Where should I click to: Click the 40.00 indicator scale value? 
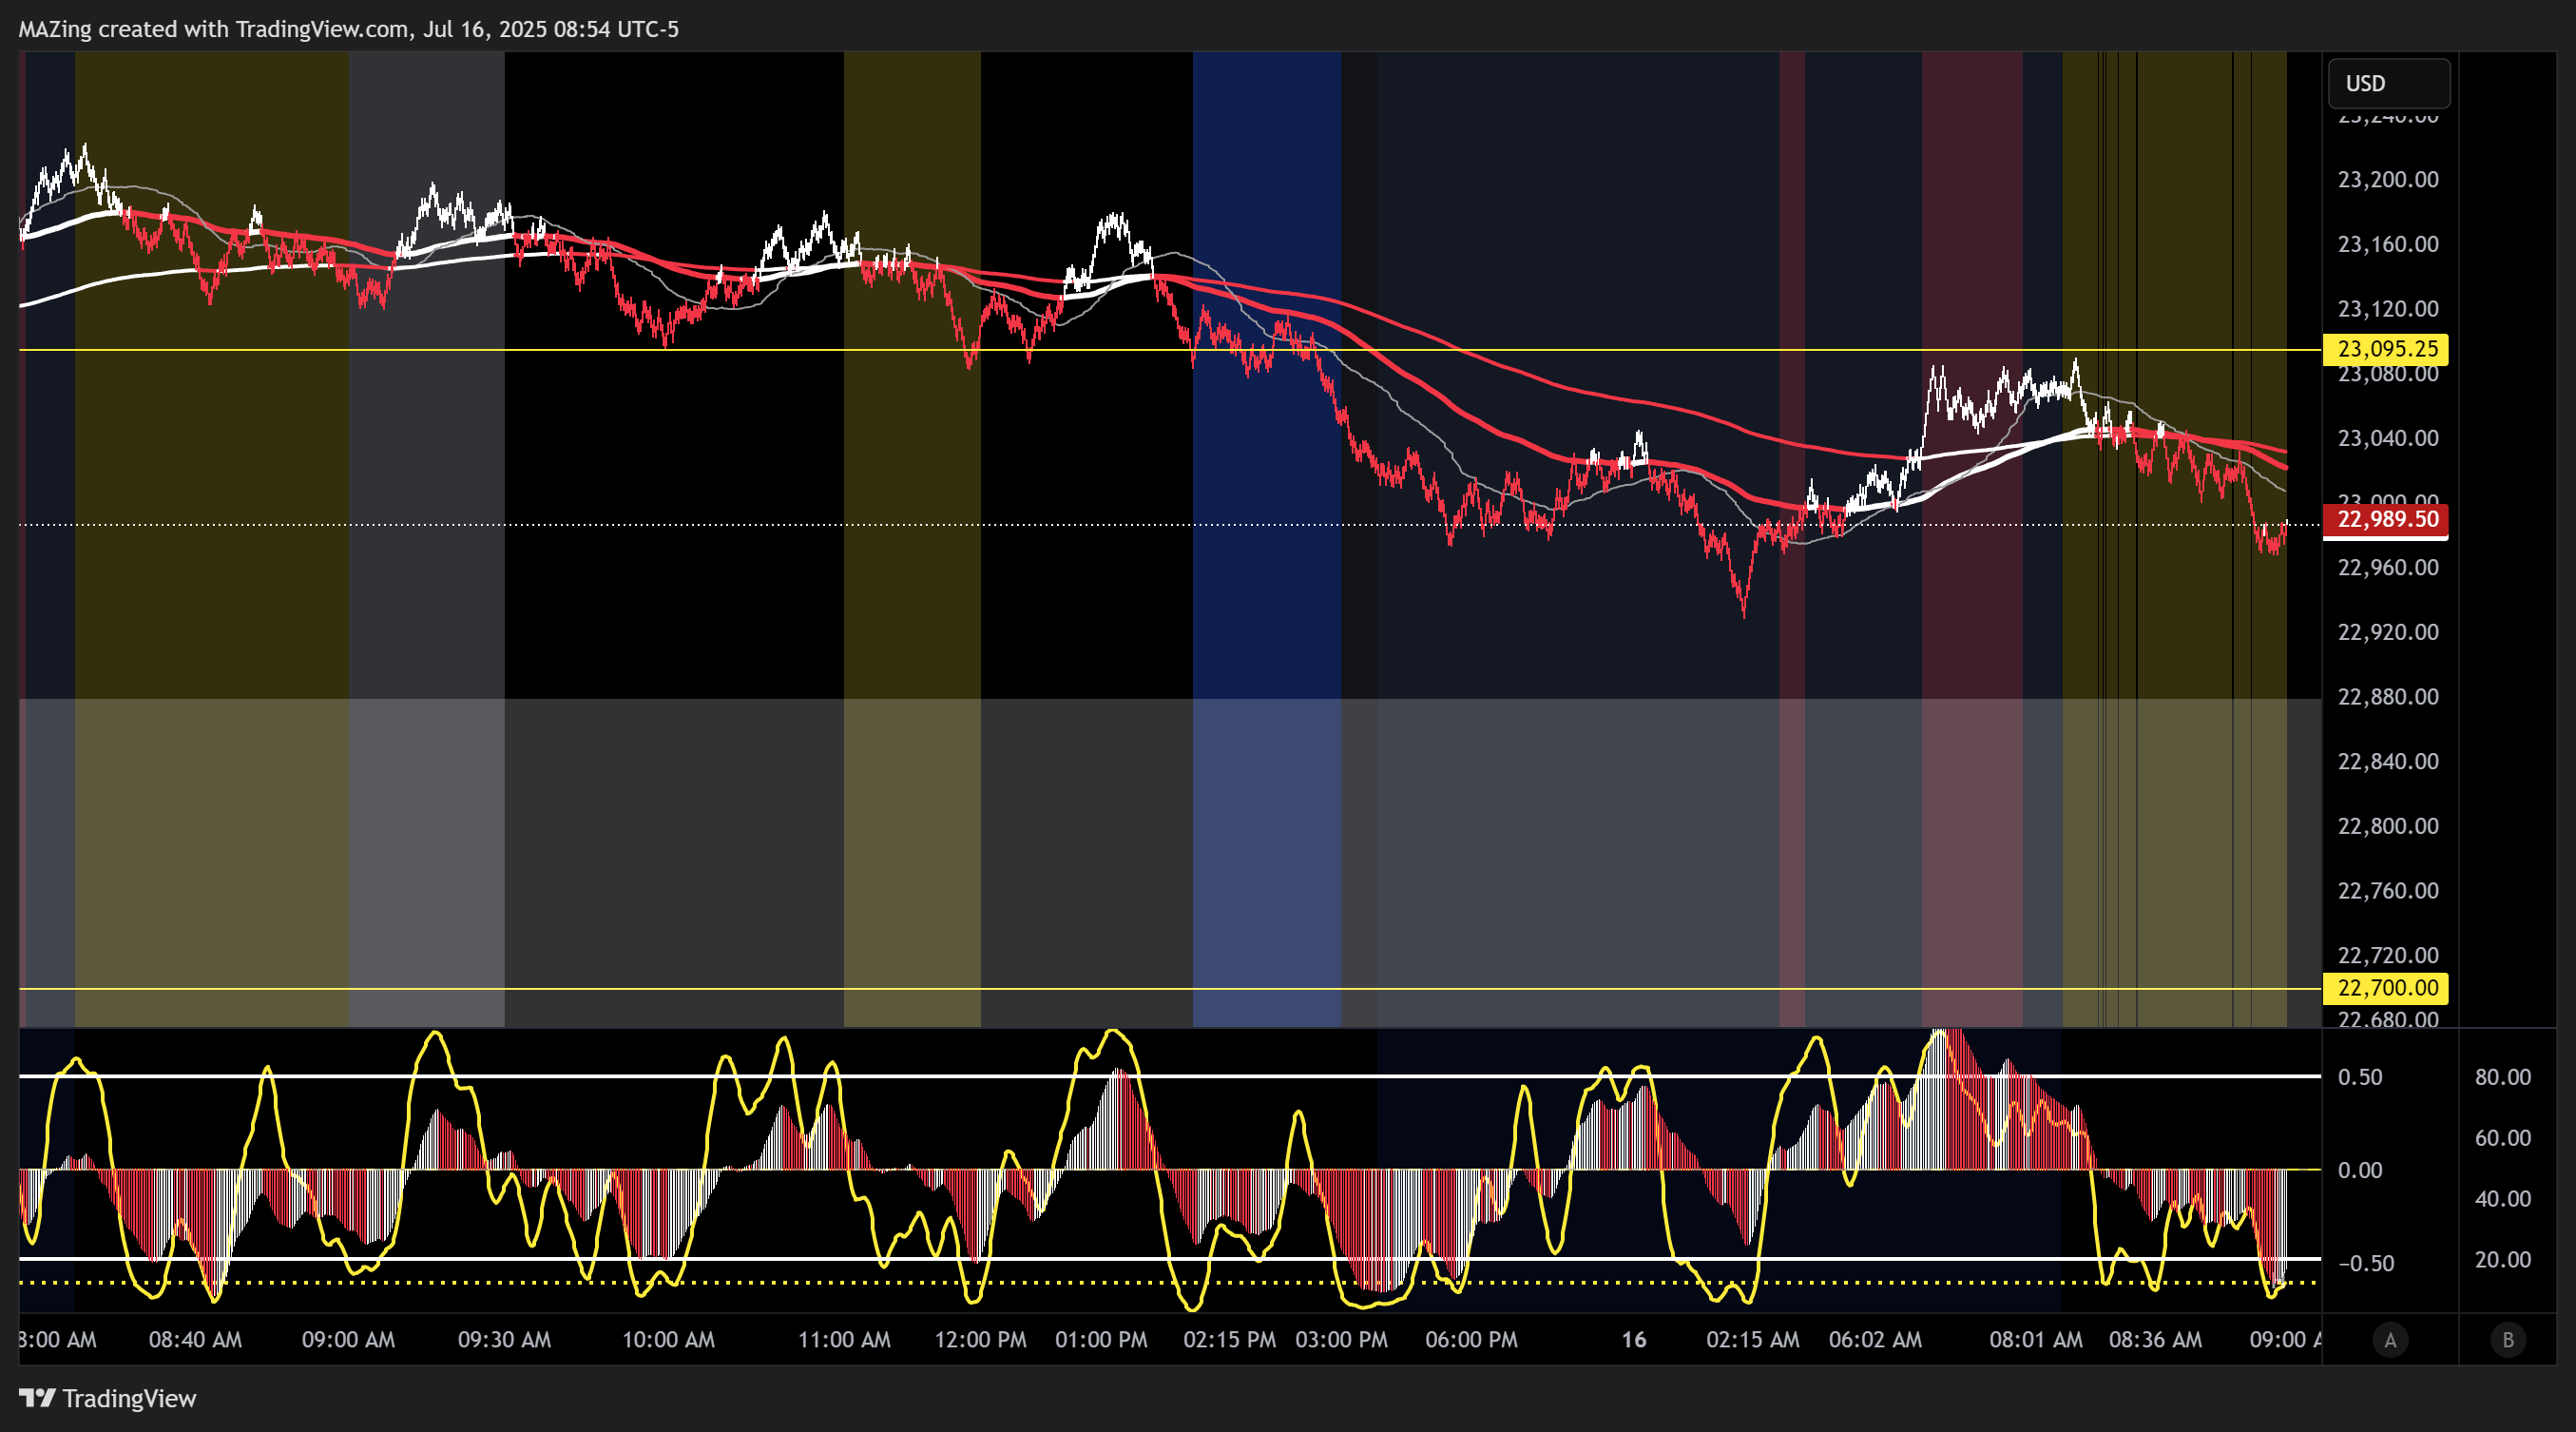(x=2502, y=1199)
